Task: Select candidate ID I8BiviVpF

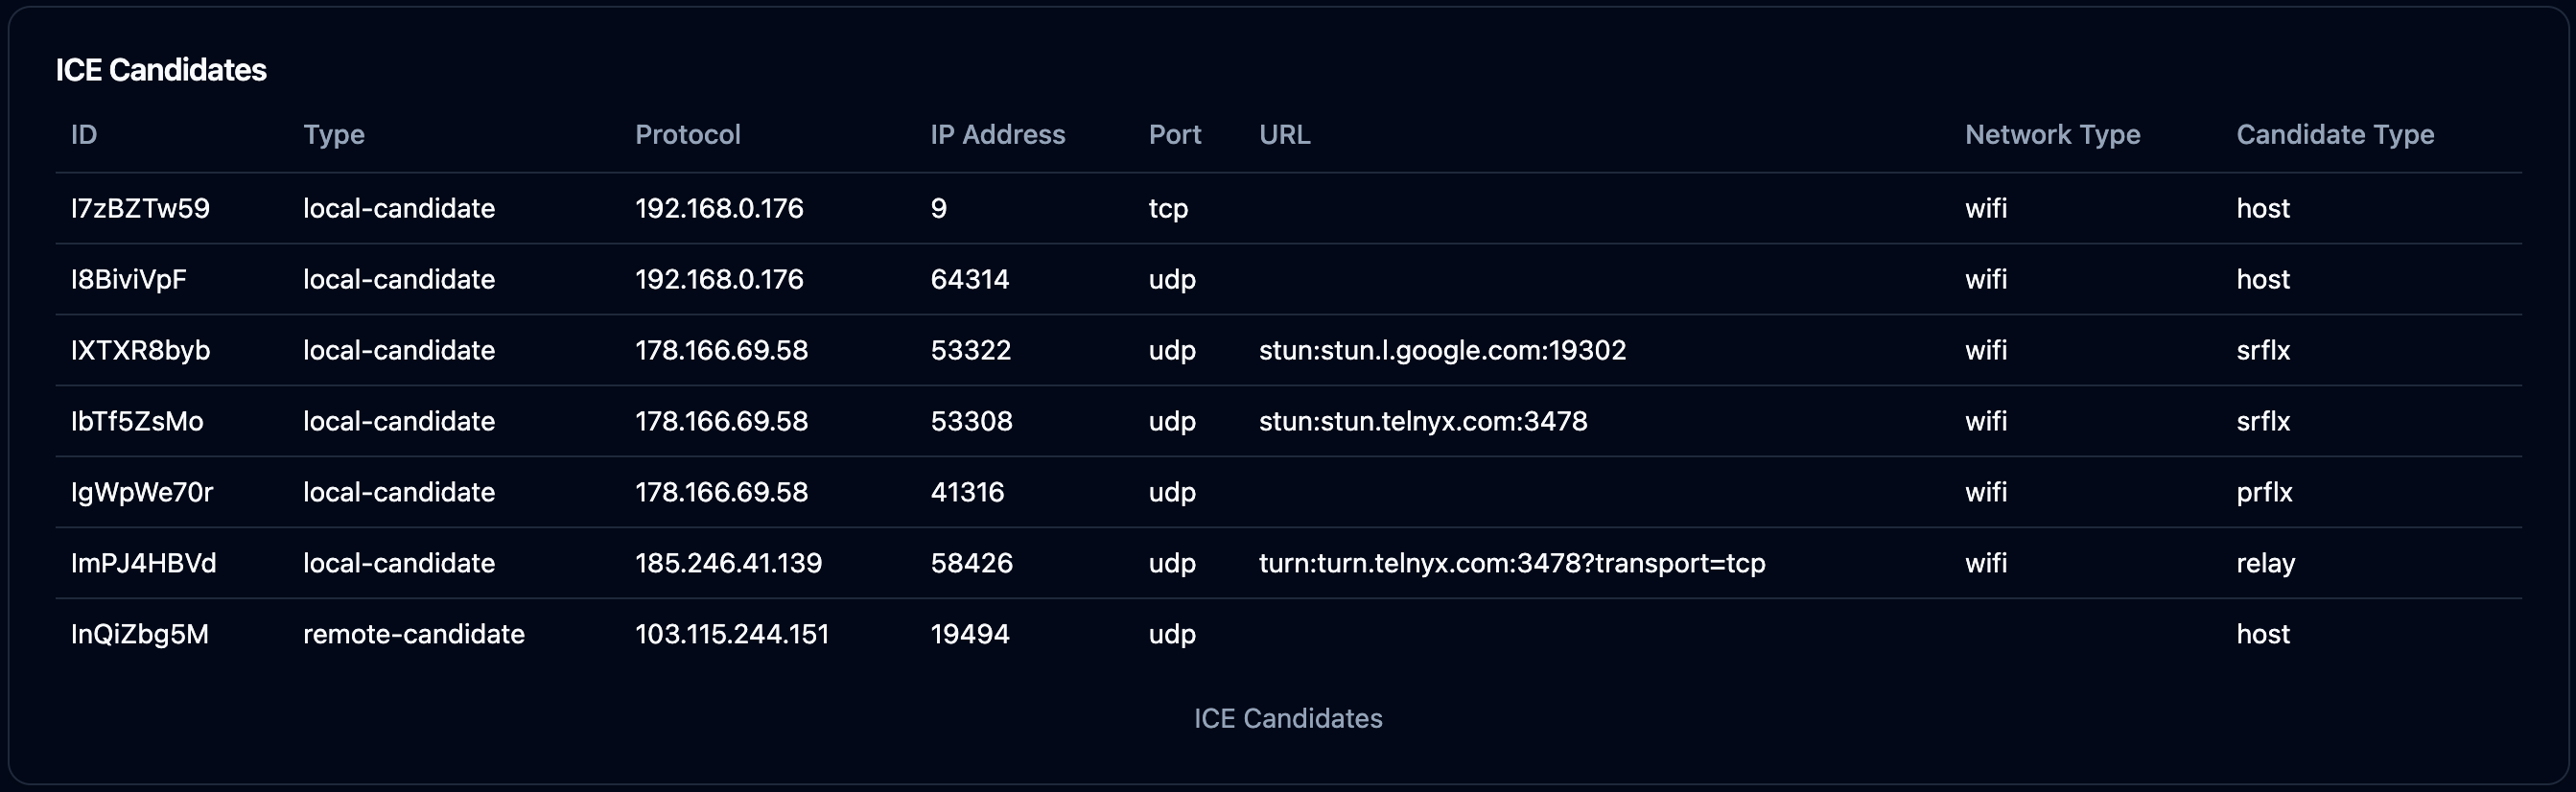Action: pos(129,279)
